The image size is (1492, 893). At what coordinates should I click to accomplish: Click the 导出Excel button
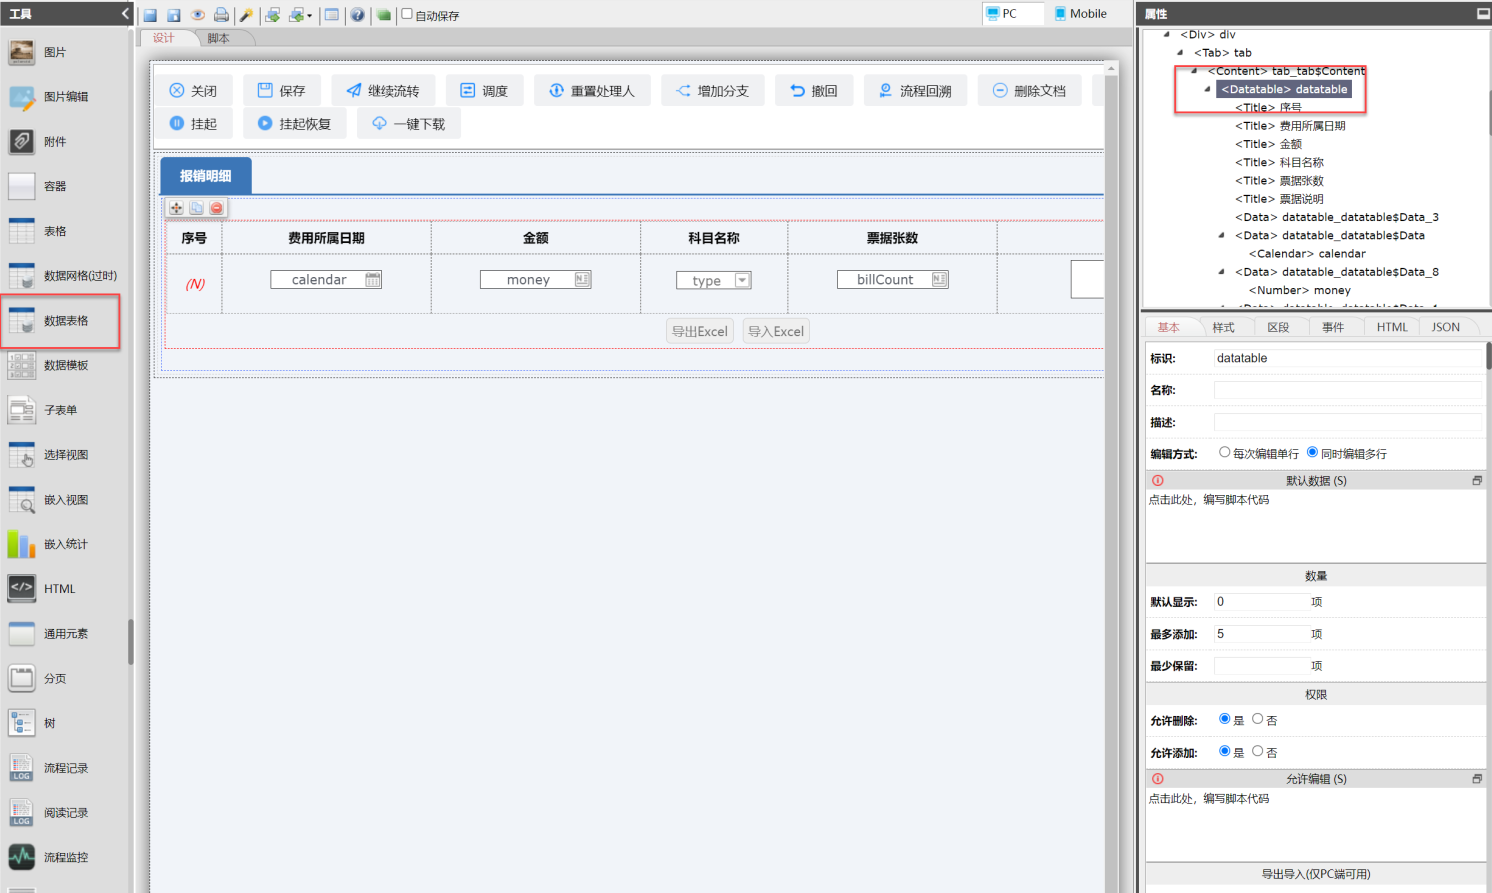(x=700, y=331)
